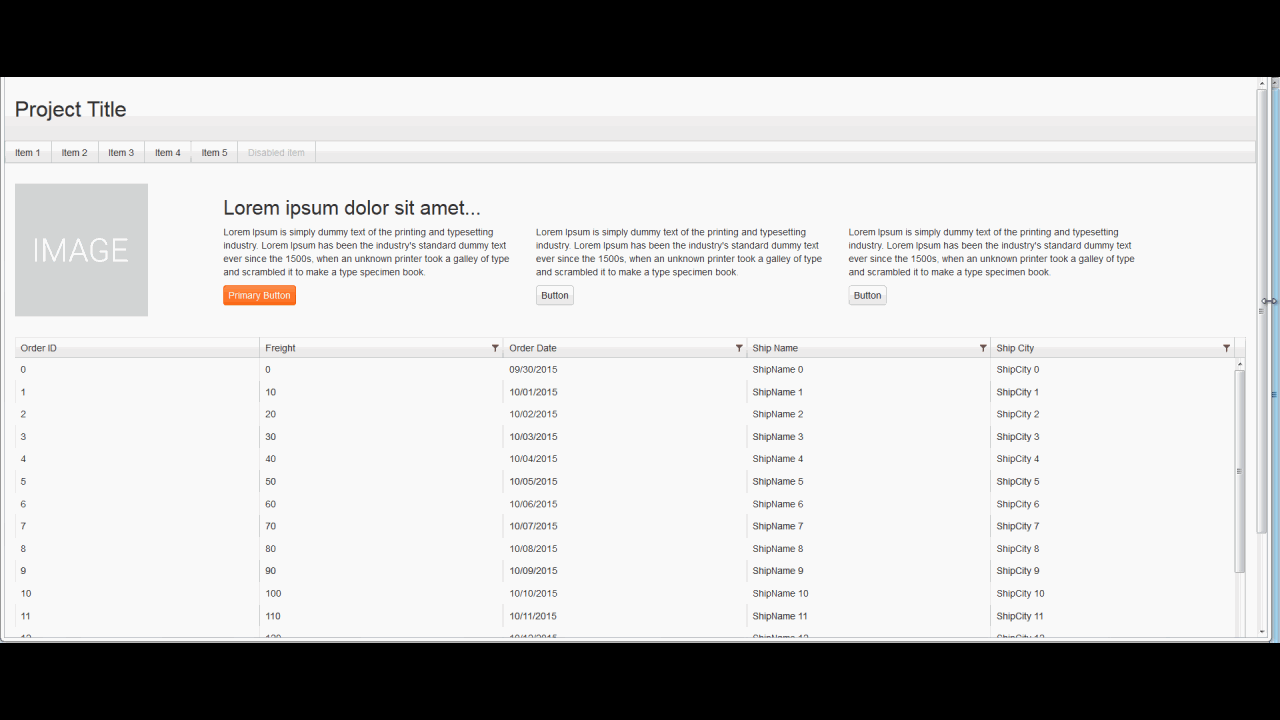
Task: Select the Item 1 tab
Action: tap(28, 152)
